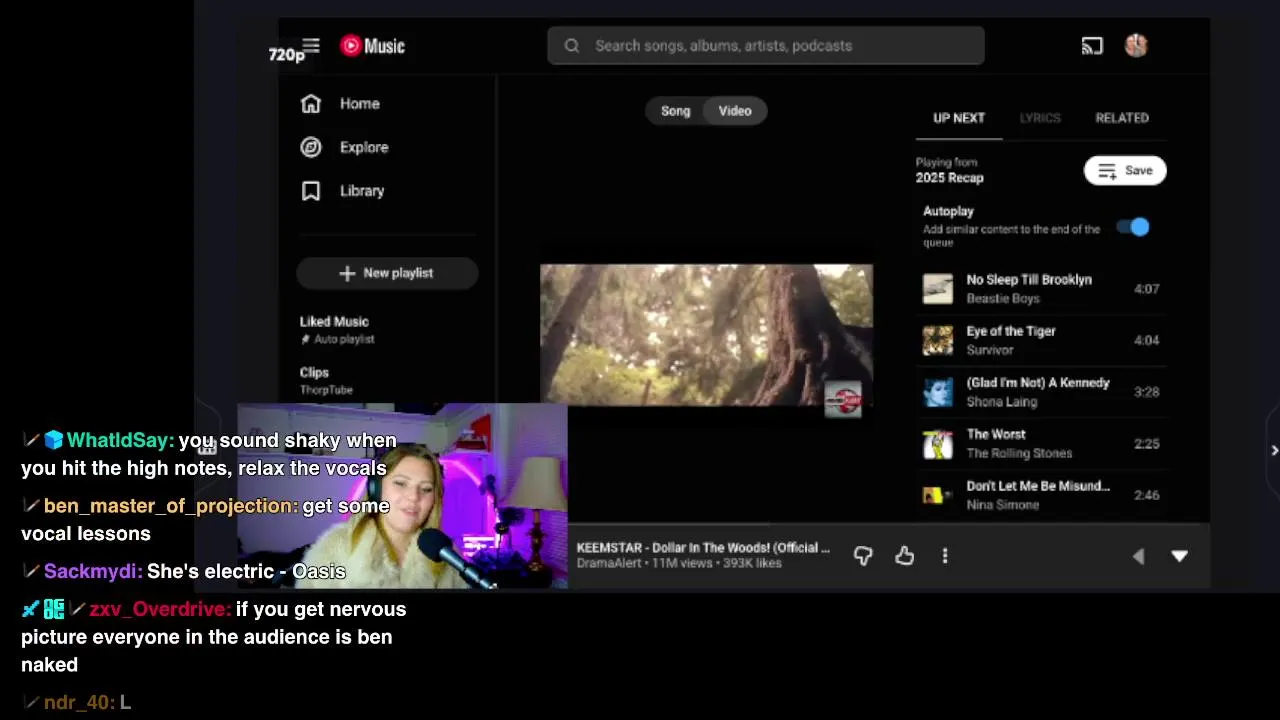
Task: Click the Shona Laing track thumbnail
Action: 938,392
